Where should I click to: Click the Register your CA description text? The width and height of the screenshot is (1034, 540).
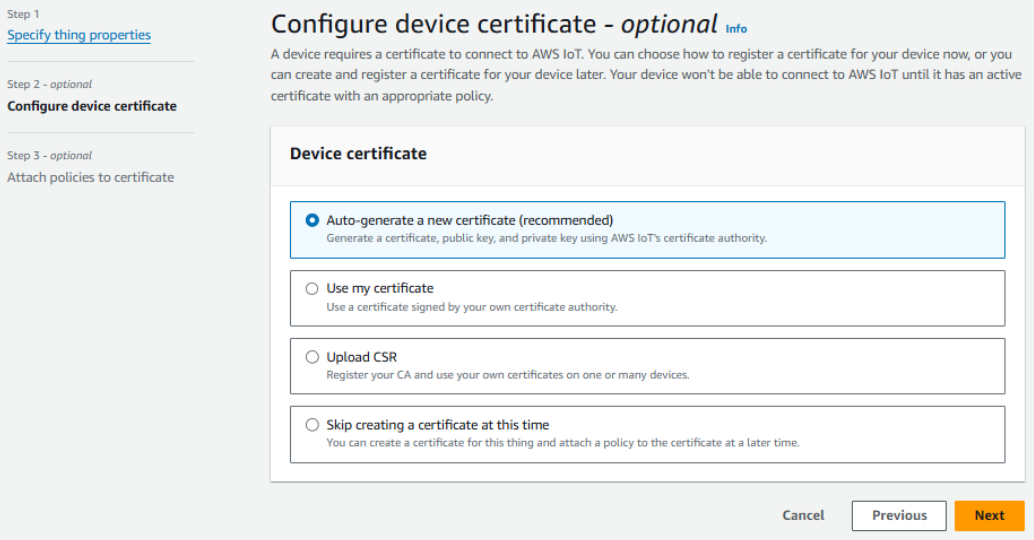pos(507,375)
